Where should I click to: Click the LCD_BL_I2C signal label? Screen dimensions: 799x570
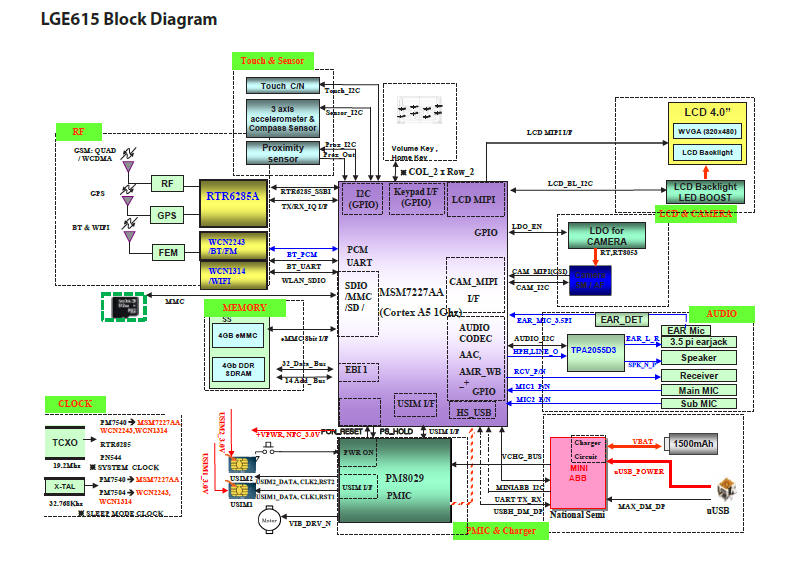[x=570, y=183]
